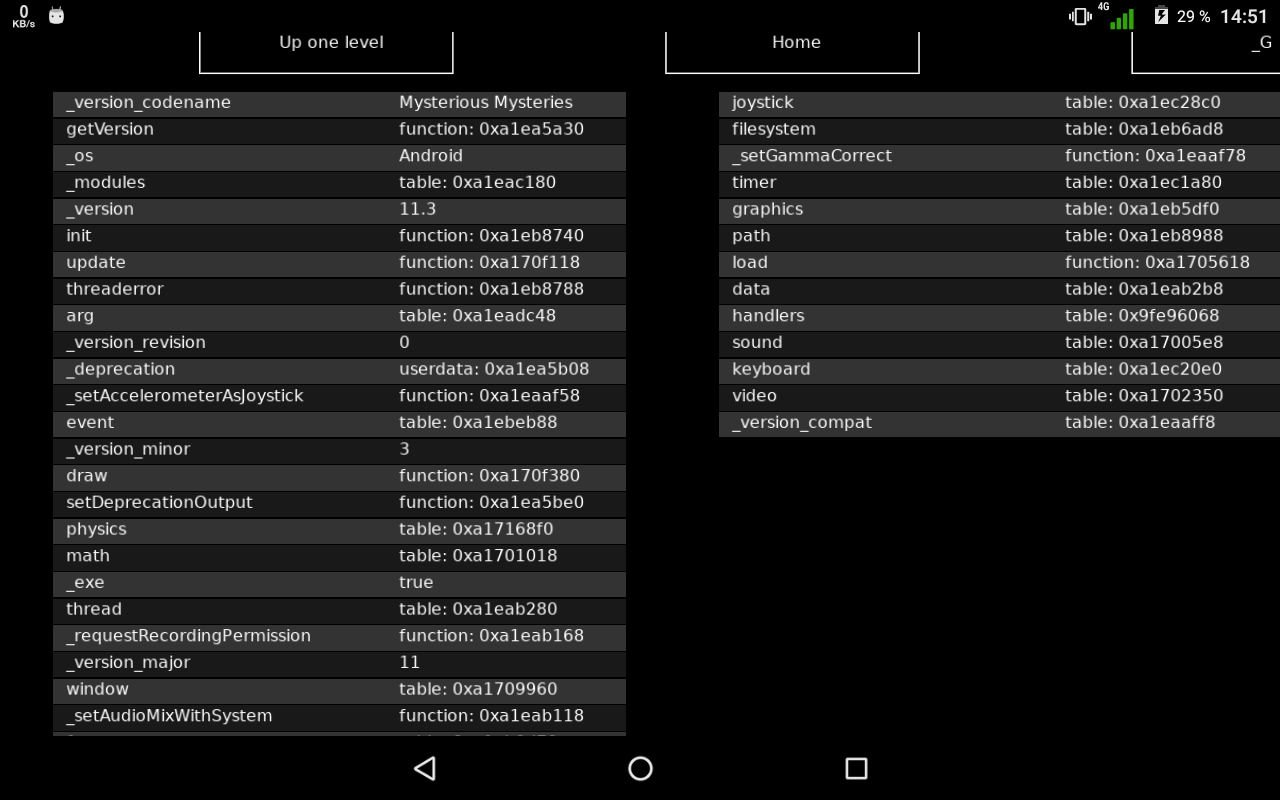
Task: Tap the Home button
Action: tap(792, 52)
